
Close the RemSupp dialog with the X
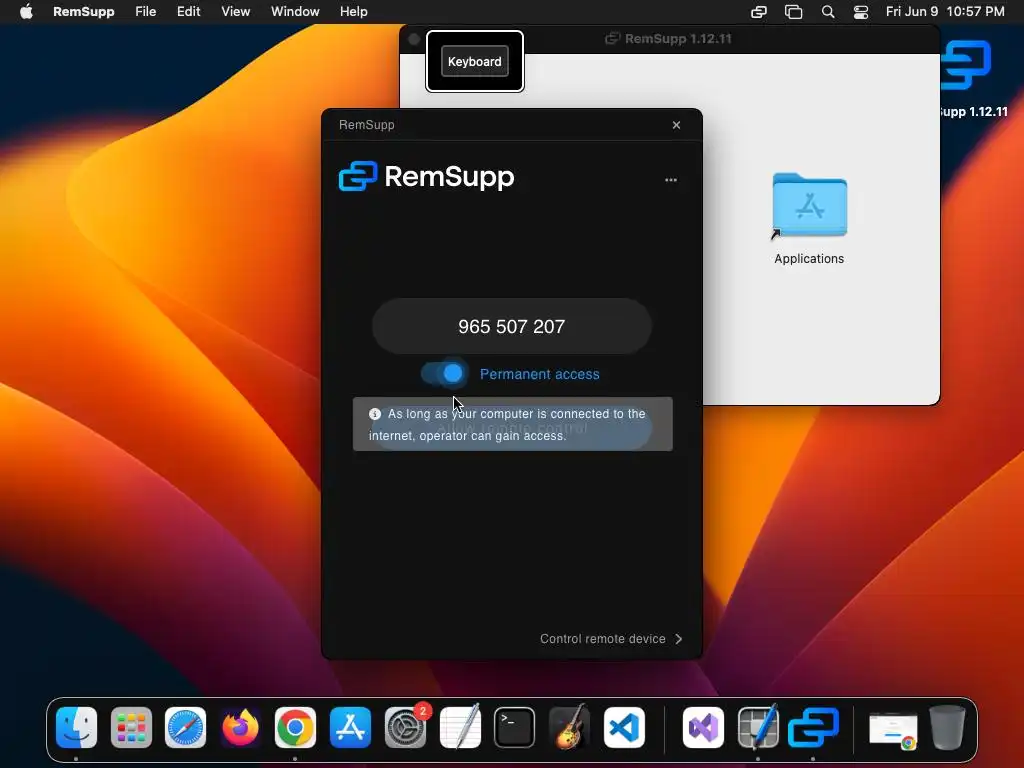coord(677,125)
